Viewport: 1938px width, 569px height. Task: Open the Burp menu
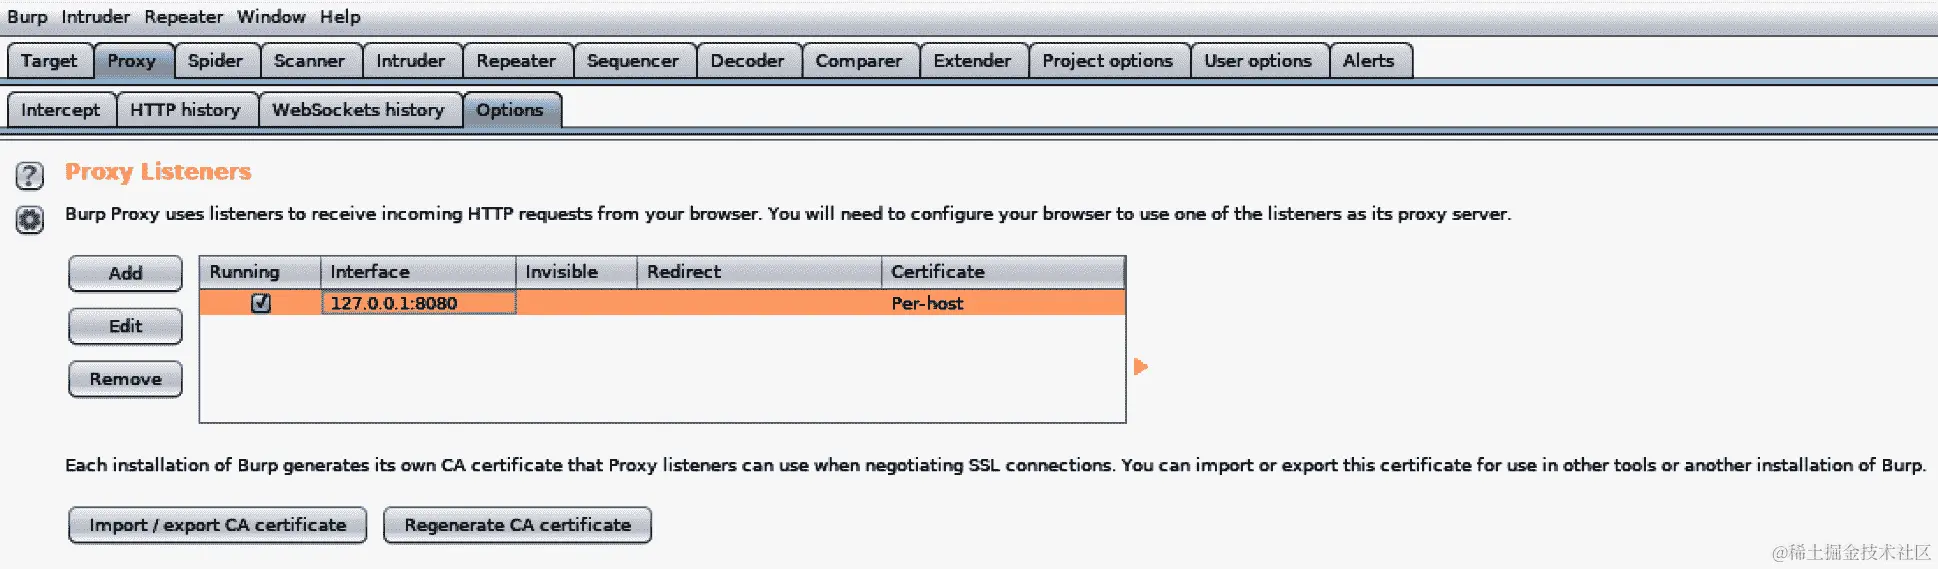point(27,17)
